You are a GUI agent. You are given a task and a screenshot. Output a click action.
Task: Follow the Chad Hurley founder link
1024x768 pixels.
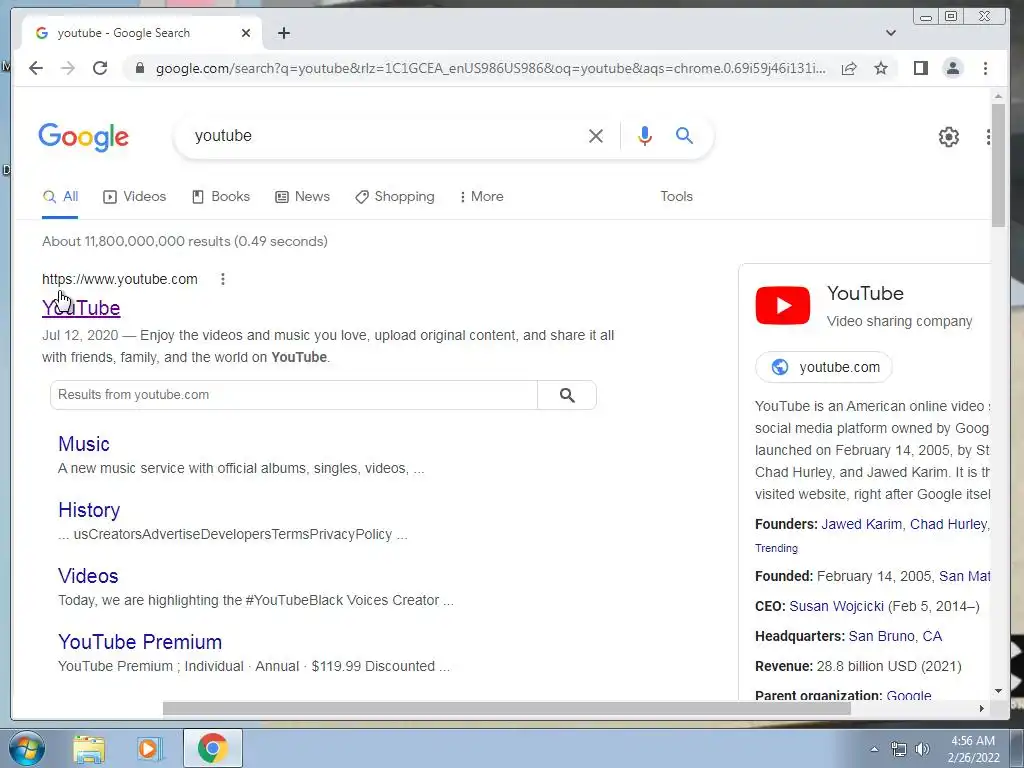click(x=948, y=524)
